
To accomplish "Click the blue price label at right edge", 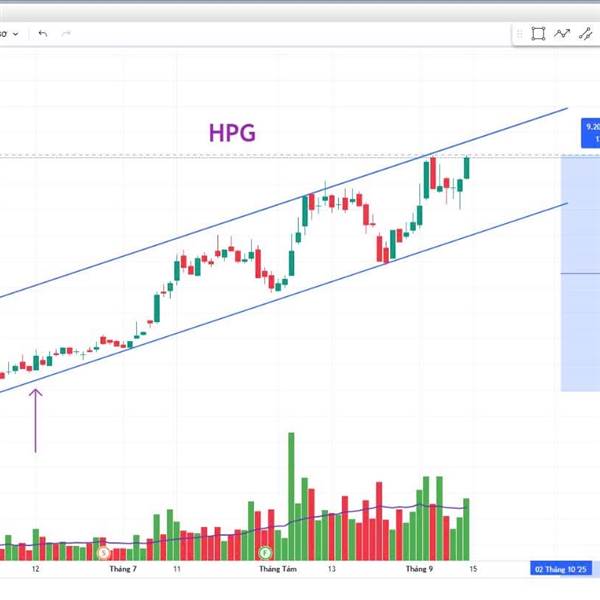I will 590,133.
